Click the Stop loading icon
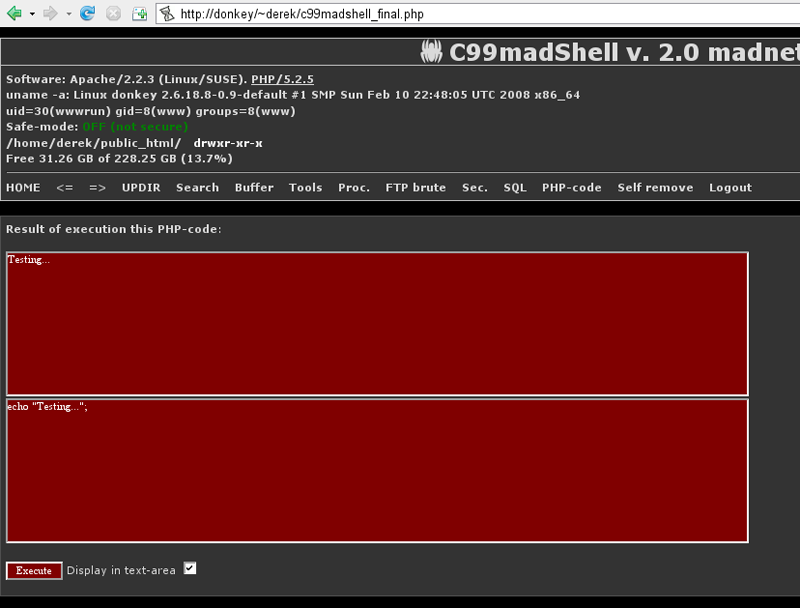 [113, 13]
